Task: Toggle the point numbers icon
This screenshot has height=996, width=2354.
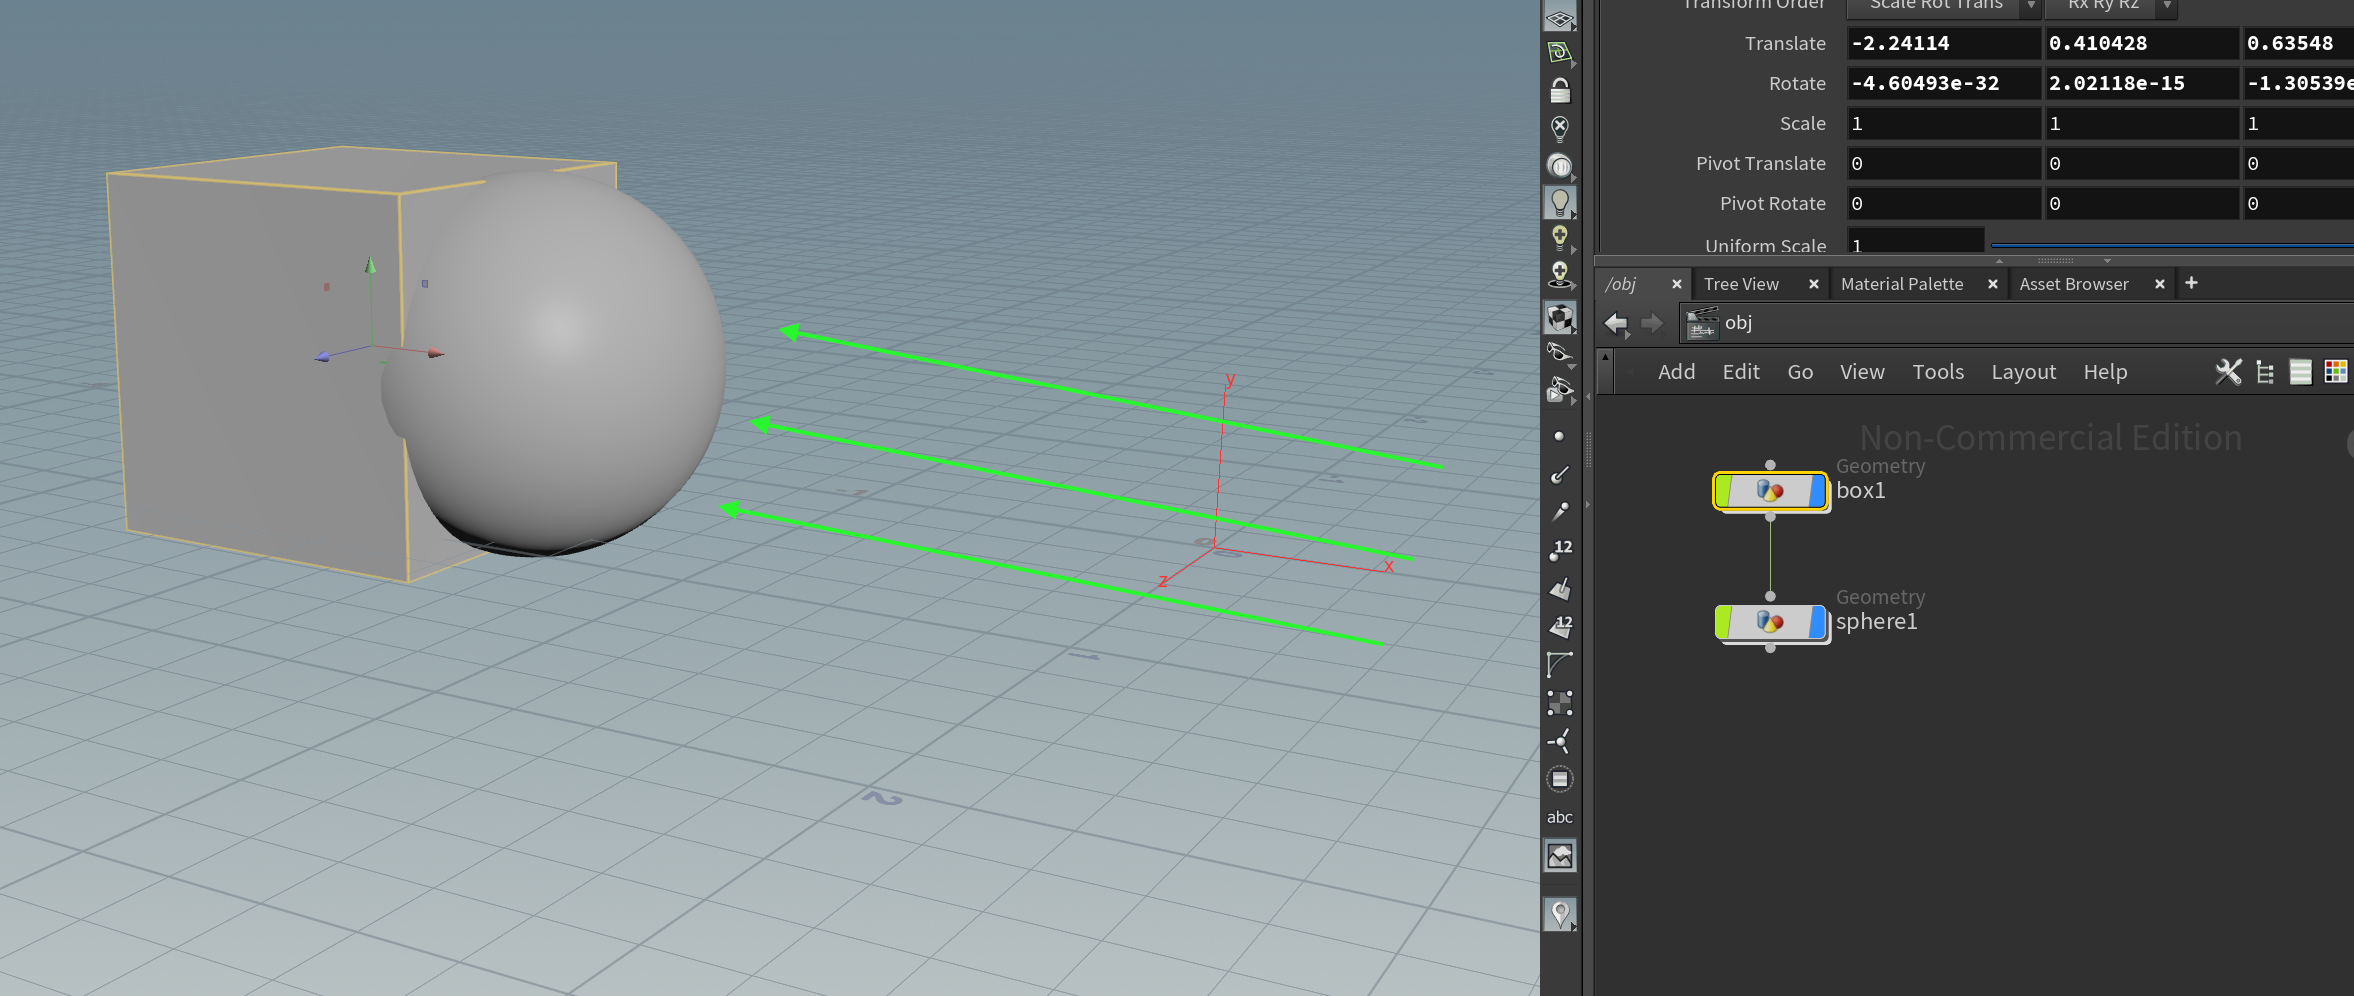Action: (x=1560, y=549)
